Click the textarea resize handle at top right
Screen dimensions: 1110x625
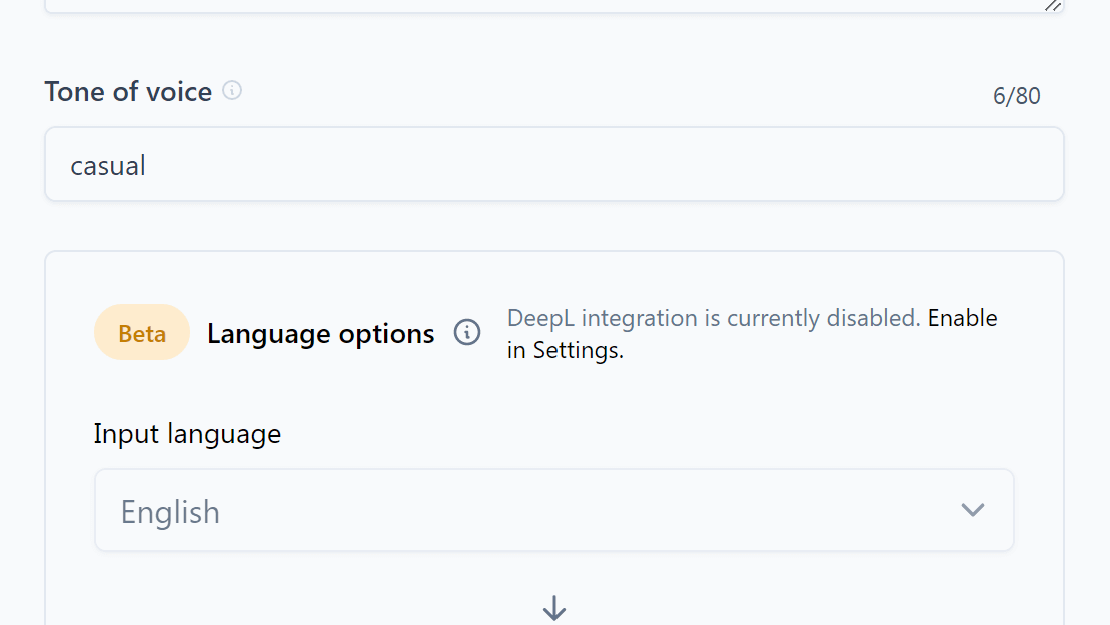(x=1053, y=5)
